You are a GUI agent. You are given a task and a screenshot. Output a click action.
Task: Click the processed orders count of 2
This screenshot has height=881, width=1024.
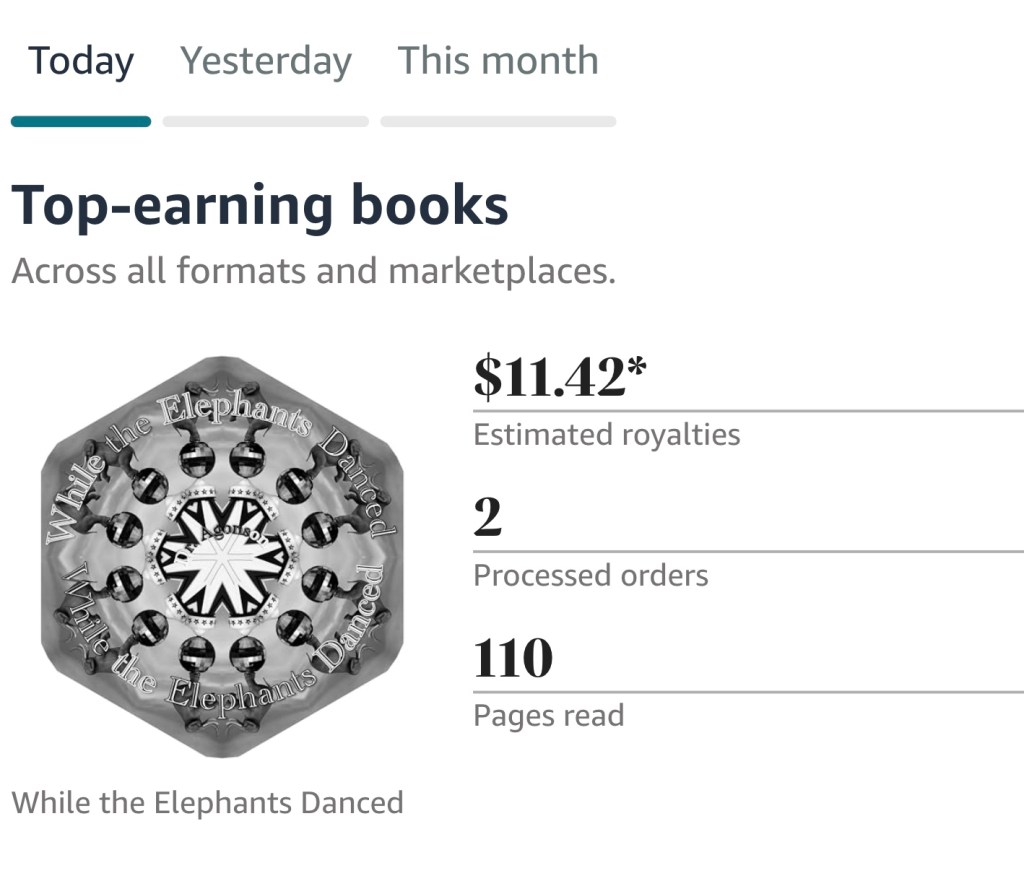tap(487, 518)
